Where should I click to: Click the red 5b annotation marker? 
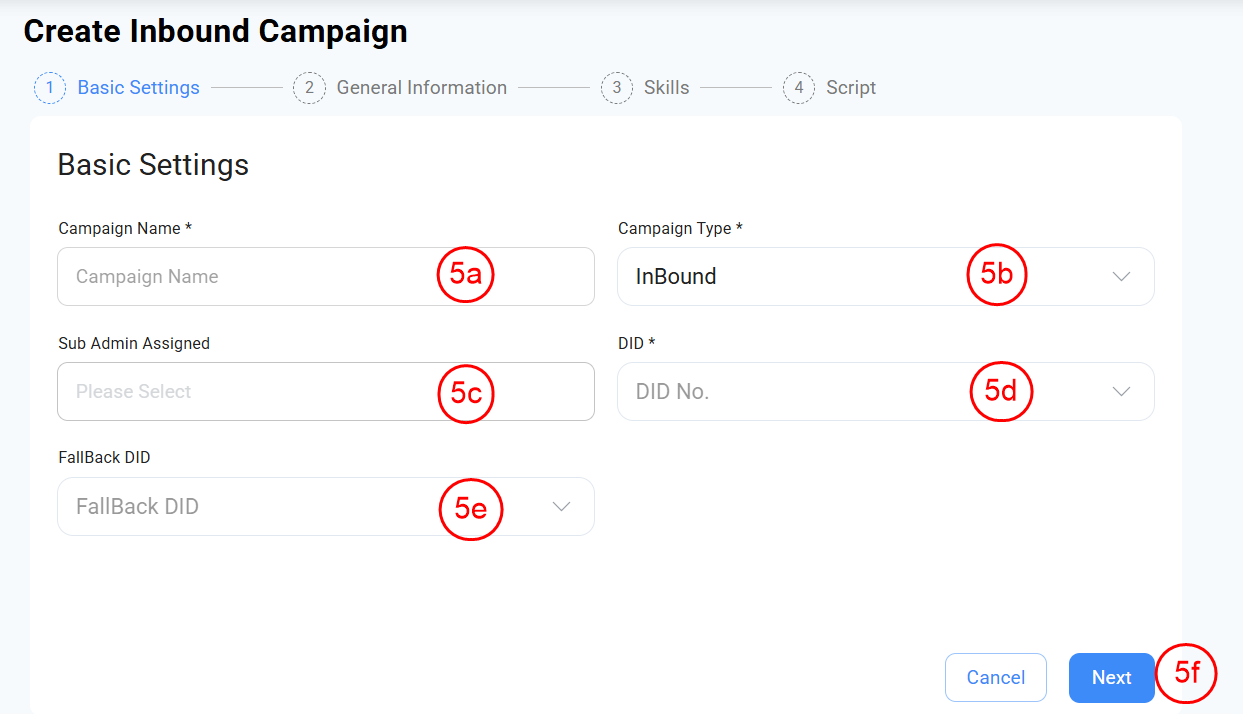pyautogui.click(x=997, y=275)
